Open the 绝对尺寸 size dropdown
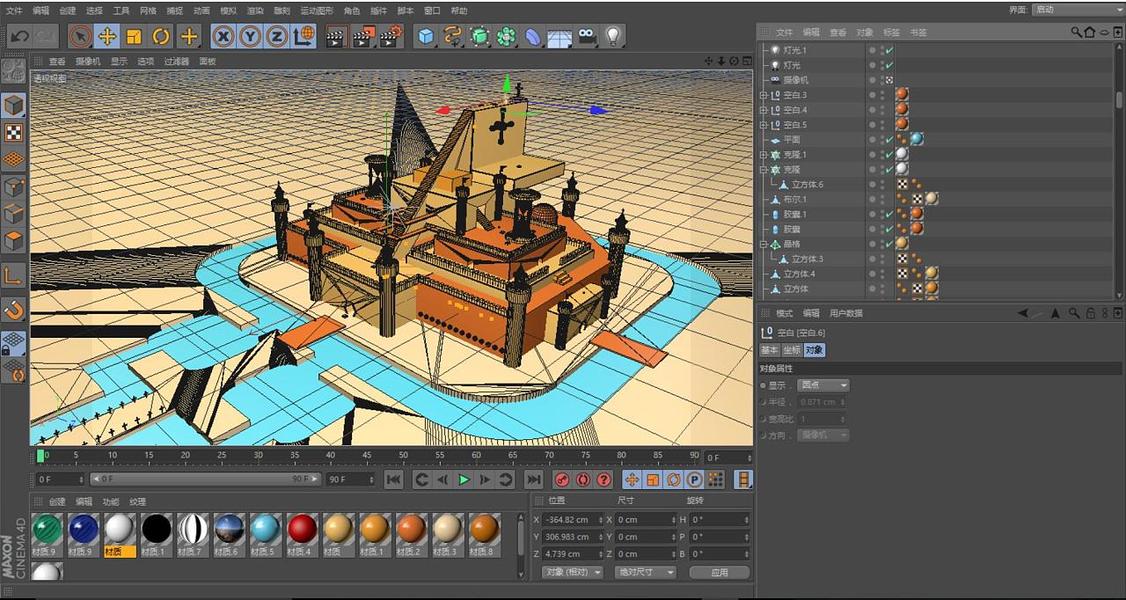The image size is (1126, 600). tap(646, 572)
